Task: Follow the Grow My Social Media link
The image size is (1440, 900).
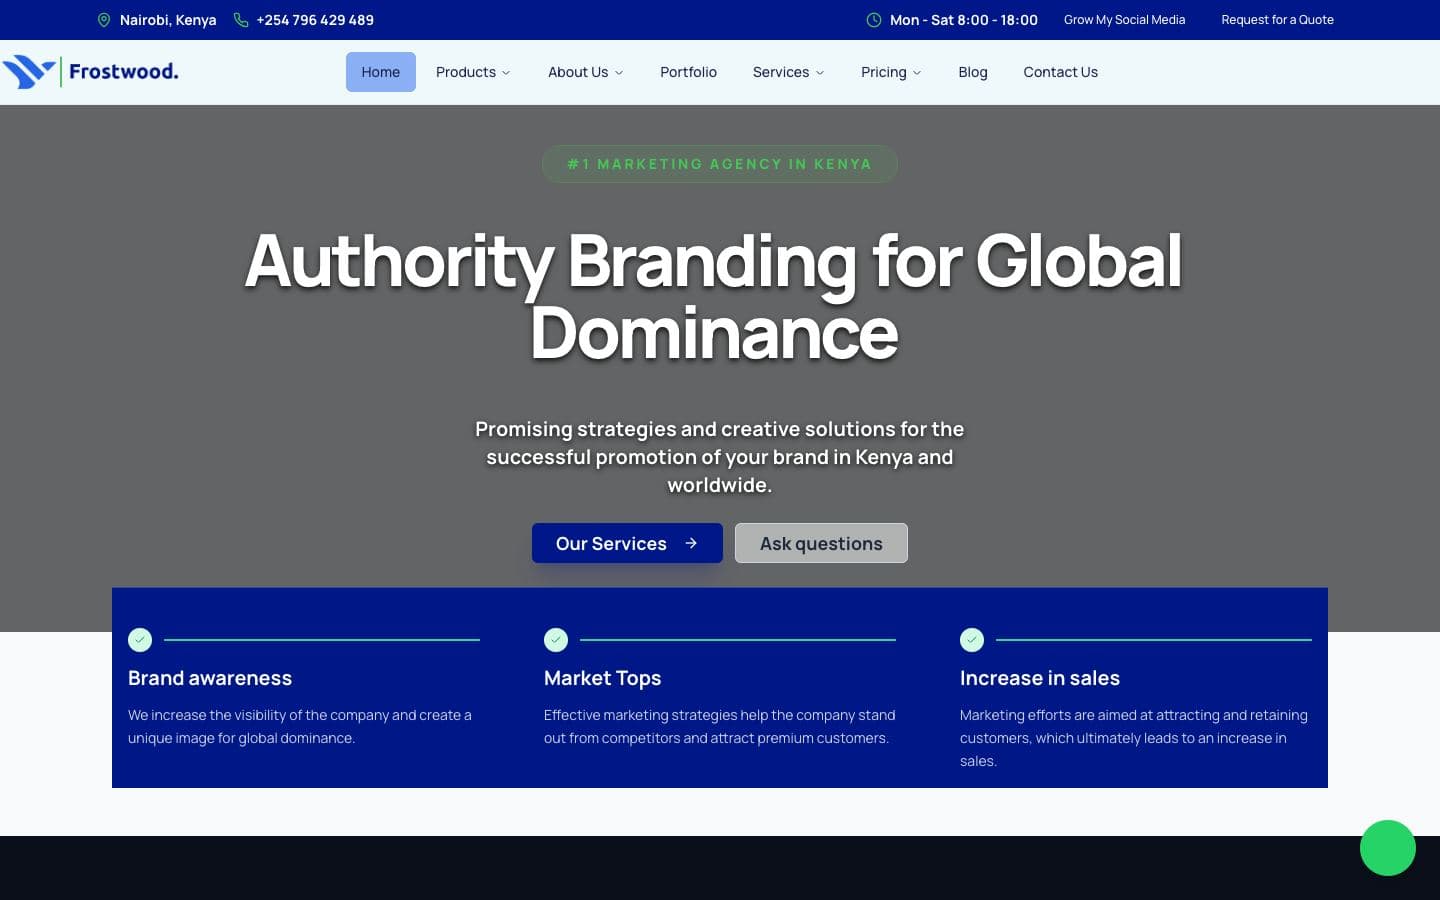Action: (1124, 20)
